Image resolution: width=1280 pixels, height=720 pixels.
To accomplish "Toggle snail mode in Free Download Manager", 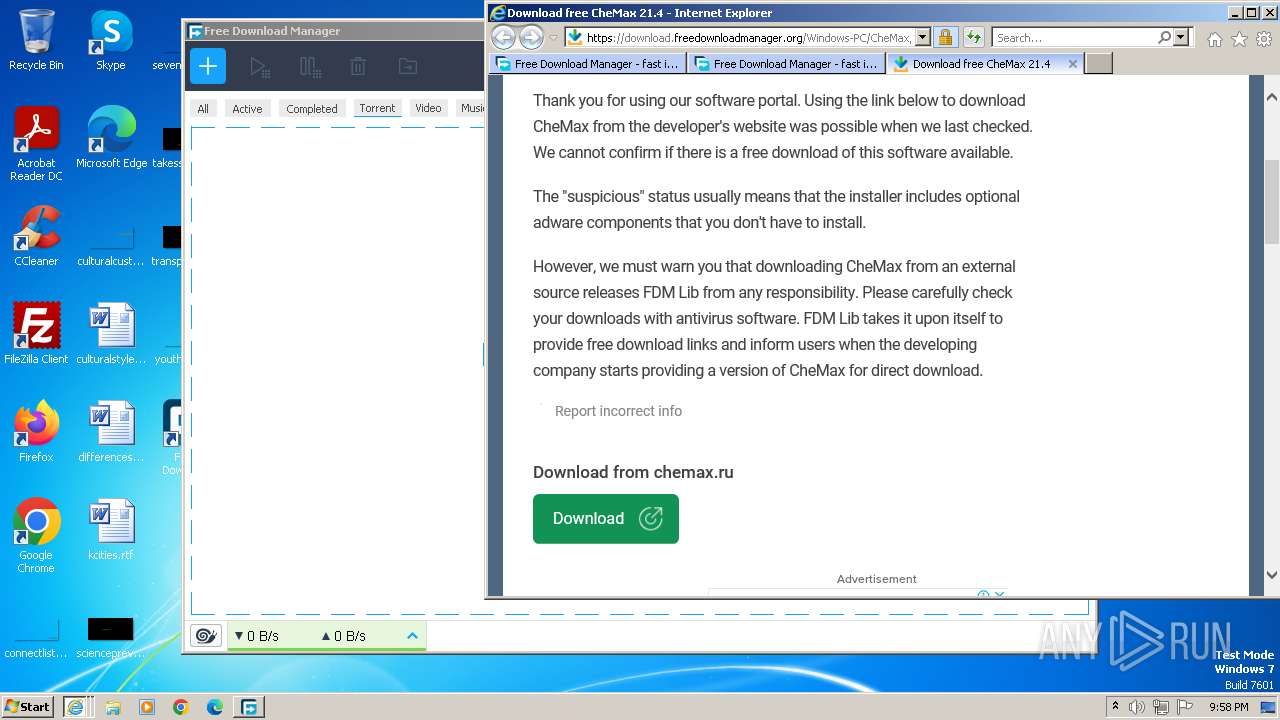I will tap(206, 636).
